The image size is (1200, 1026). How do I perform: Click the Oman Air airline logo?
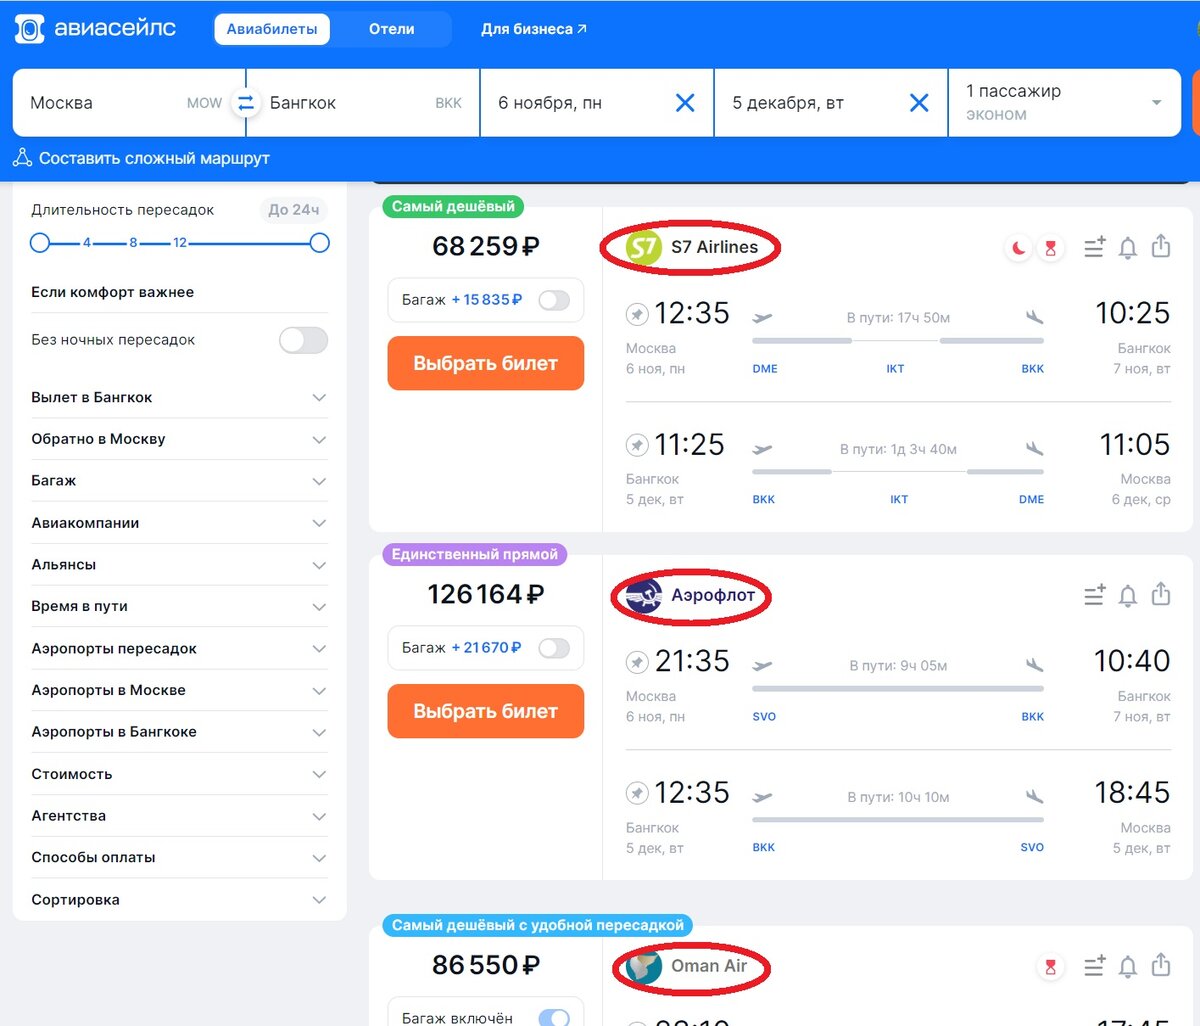pyautogui.click(x=643, y=966)
